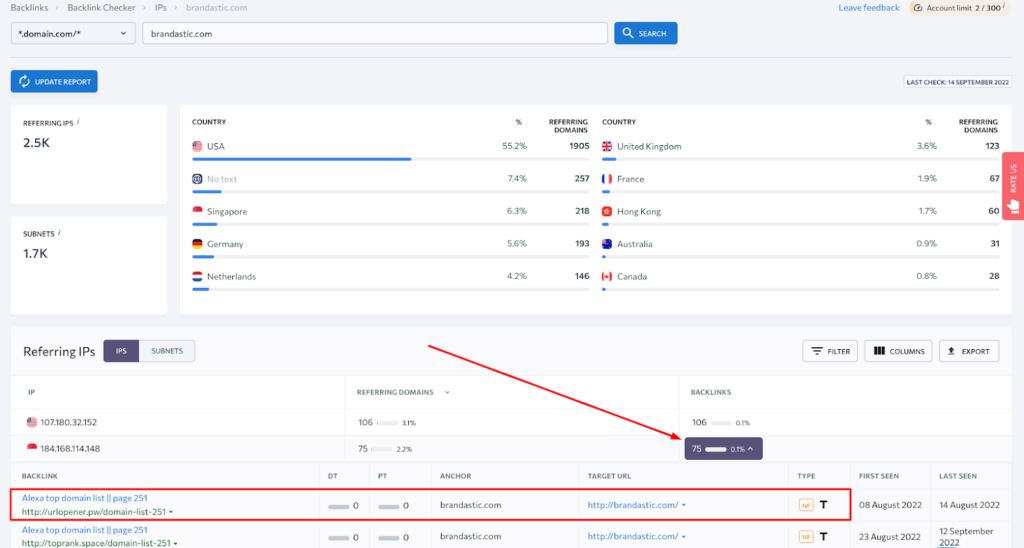Click the Australia flag icon

(x=607, y=244)
